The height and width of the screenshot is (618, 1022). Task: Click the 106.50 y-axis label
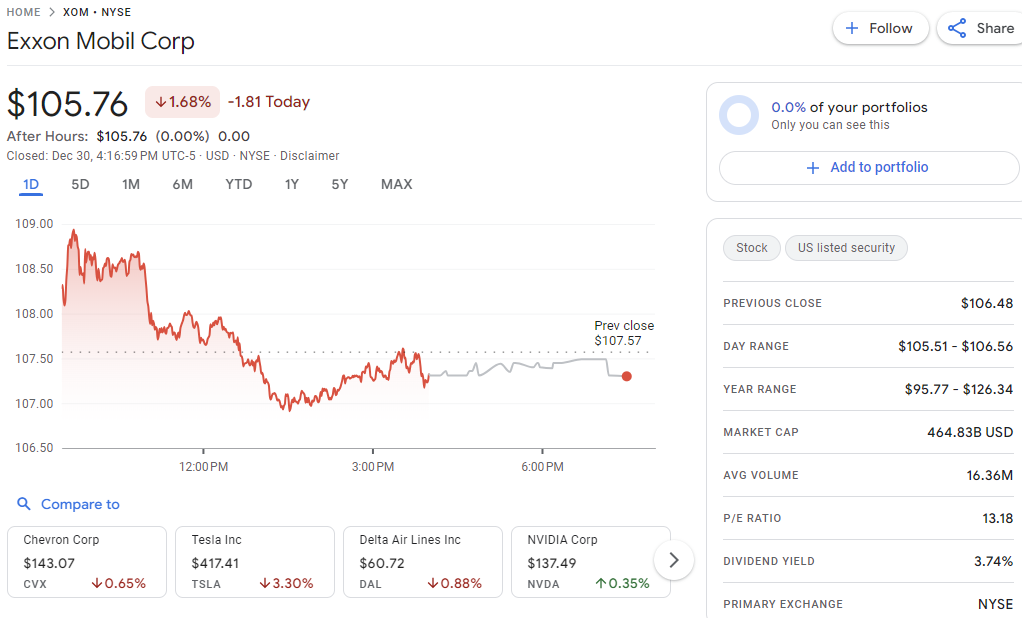coord(34,448)
